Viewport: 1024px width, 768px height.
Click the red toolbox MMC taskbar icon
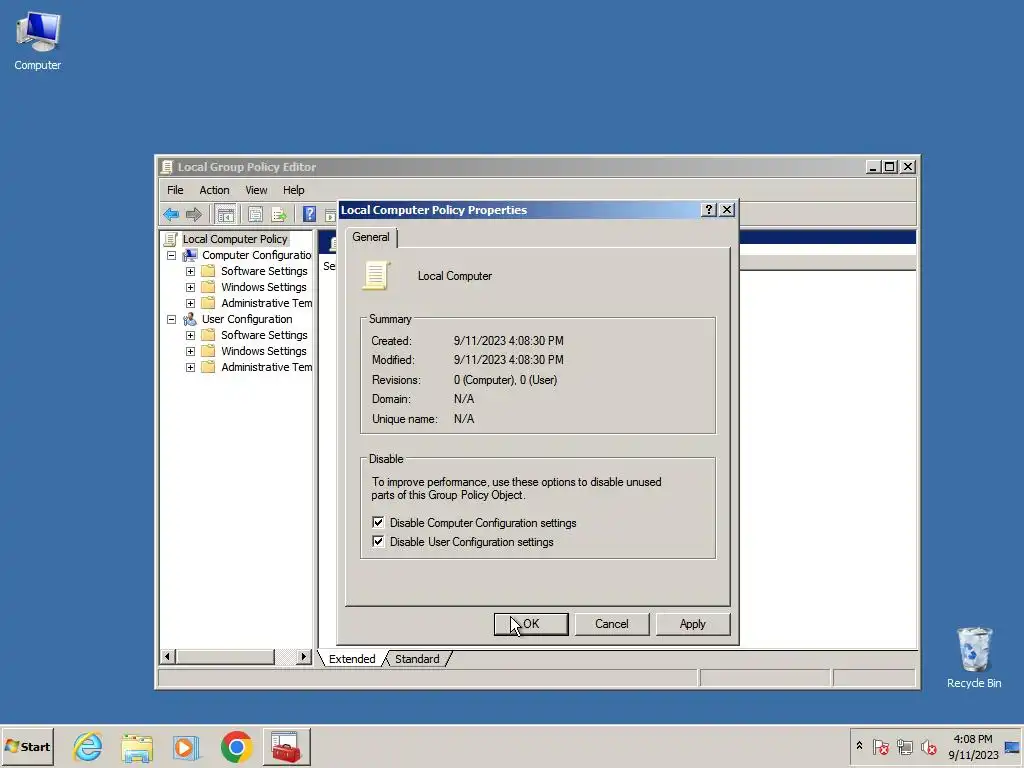pos(286,746)
